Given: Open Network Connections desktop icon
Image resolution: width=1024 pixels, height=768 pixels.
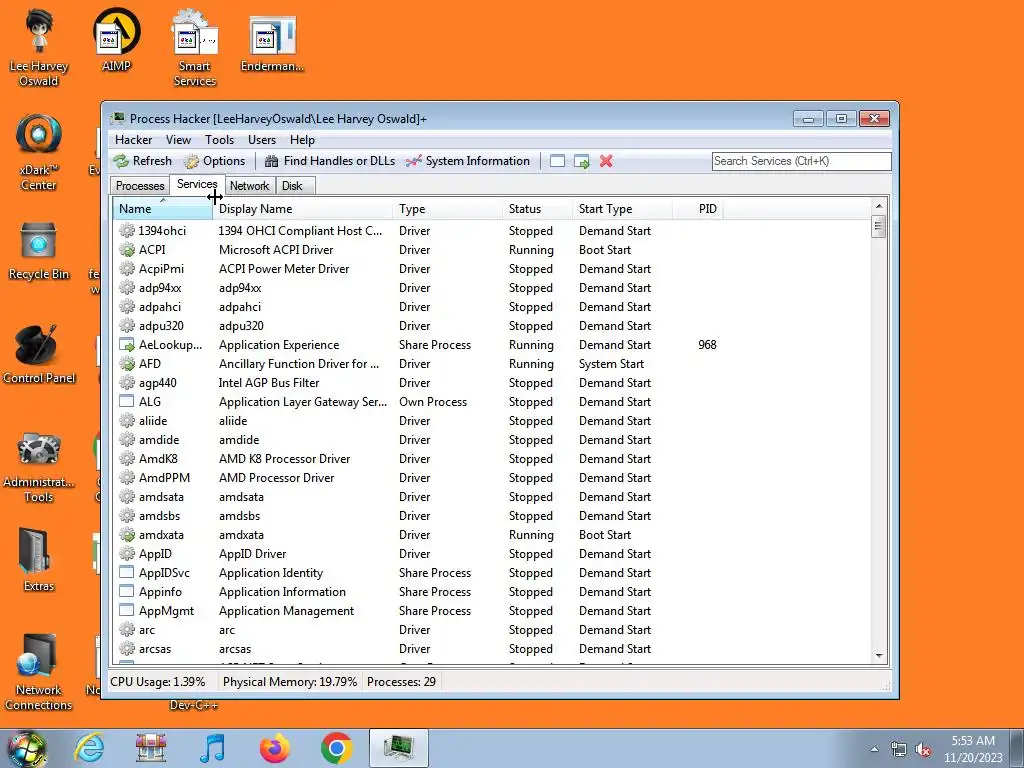Looking at the screenshot, I should pyautogui.click(x=39, y=673).
